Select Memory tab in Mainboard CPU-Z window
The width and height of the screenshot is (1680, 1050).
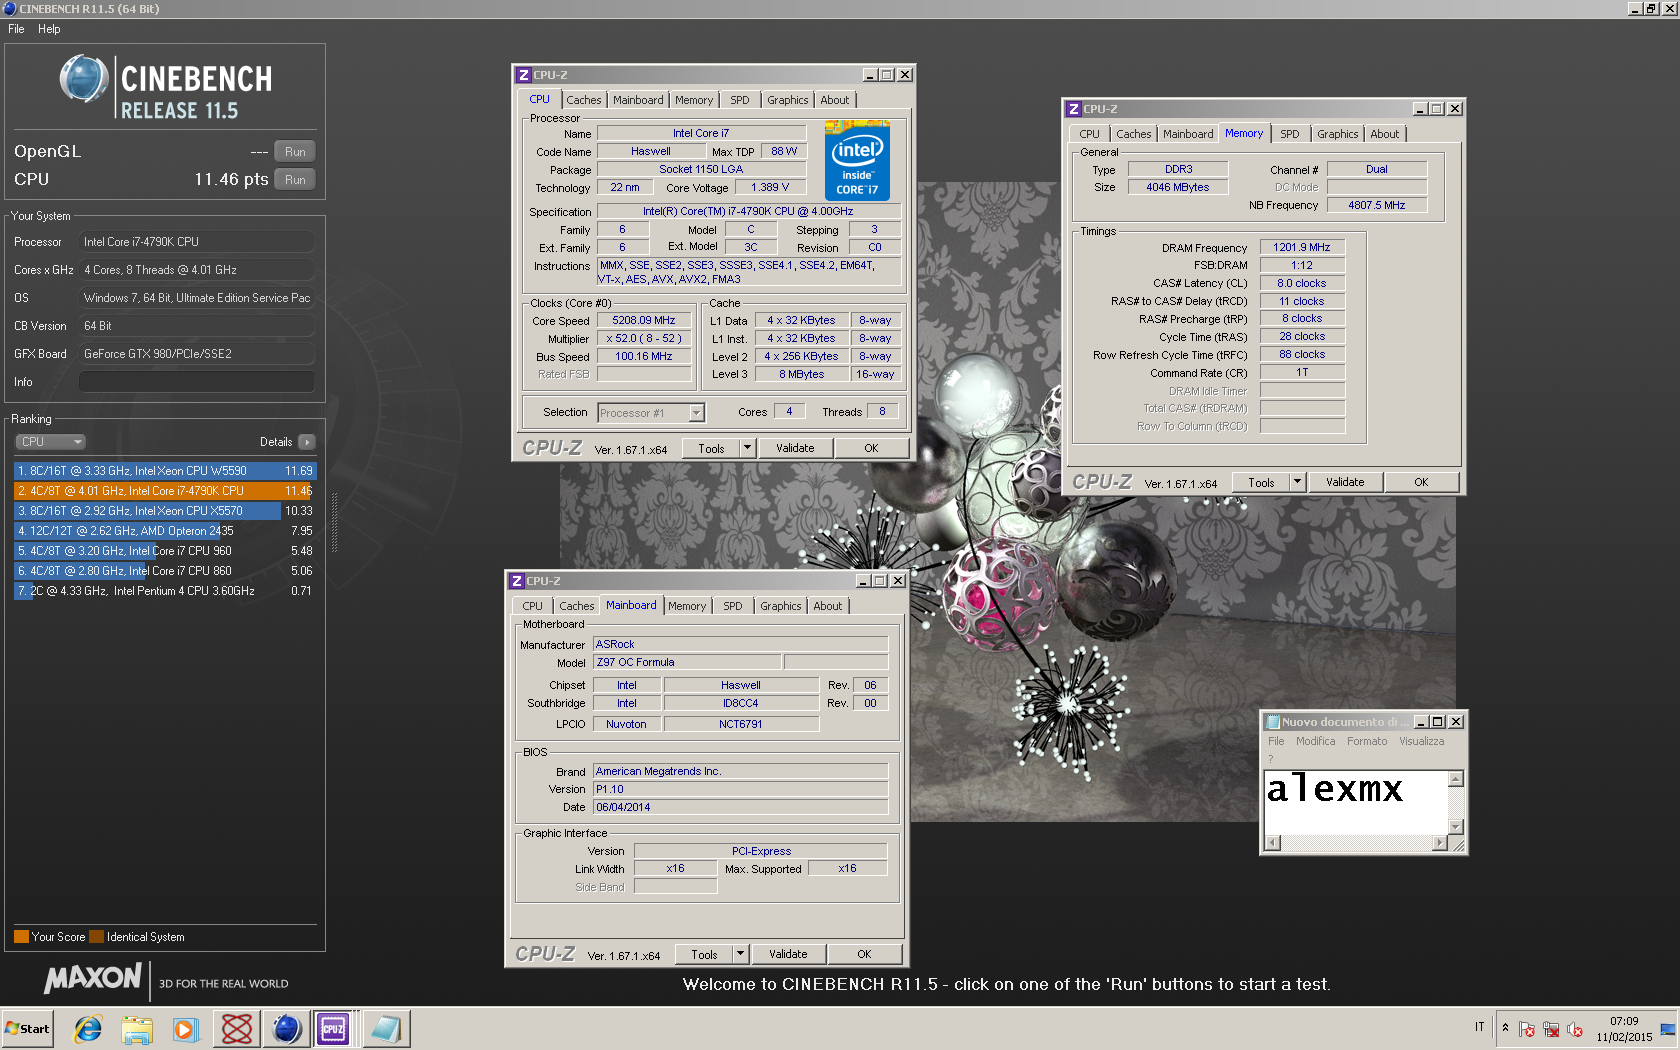pyautogui.click(x=687, y=606)
